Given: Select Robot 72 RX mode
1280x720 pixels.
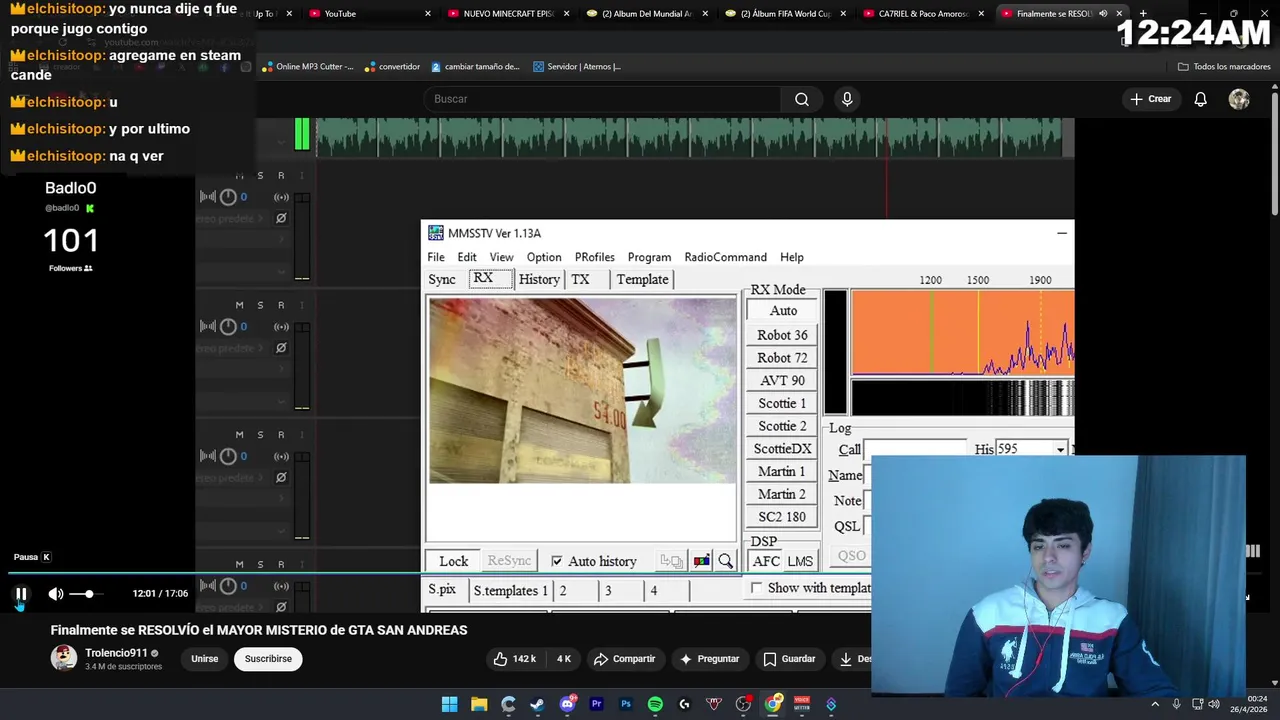Looking at the screenshot, I should click(782, 358).
